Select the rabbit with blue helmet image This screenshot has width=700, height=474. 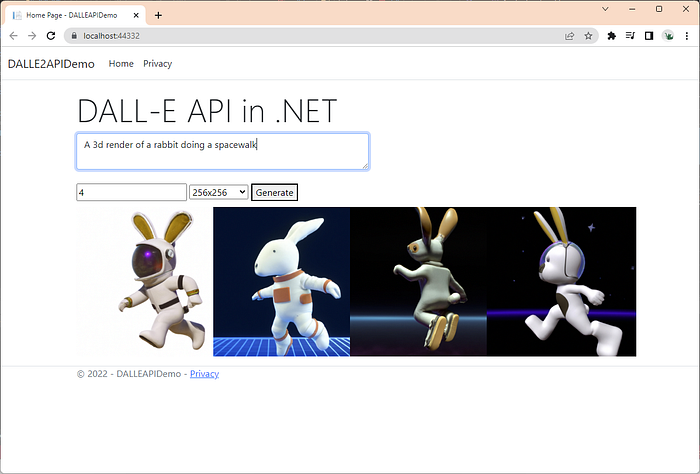[x=562, y=282]
